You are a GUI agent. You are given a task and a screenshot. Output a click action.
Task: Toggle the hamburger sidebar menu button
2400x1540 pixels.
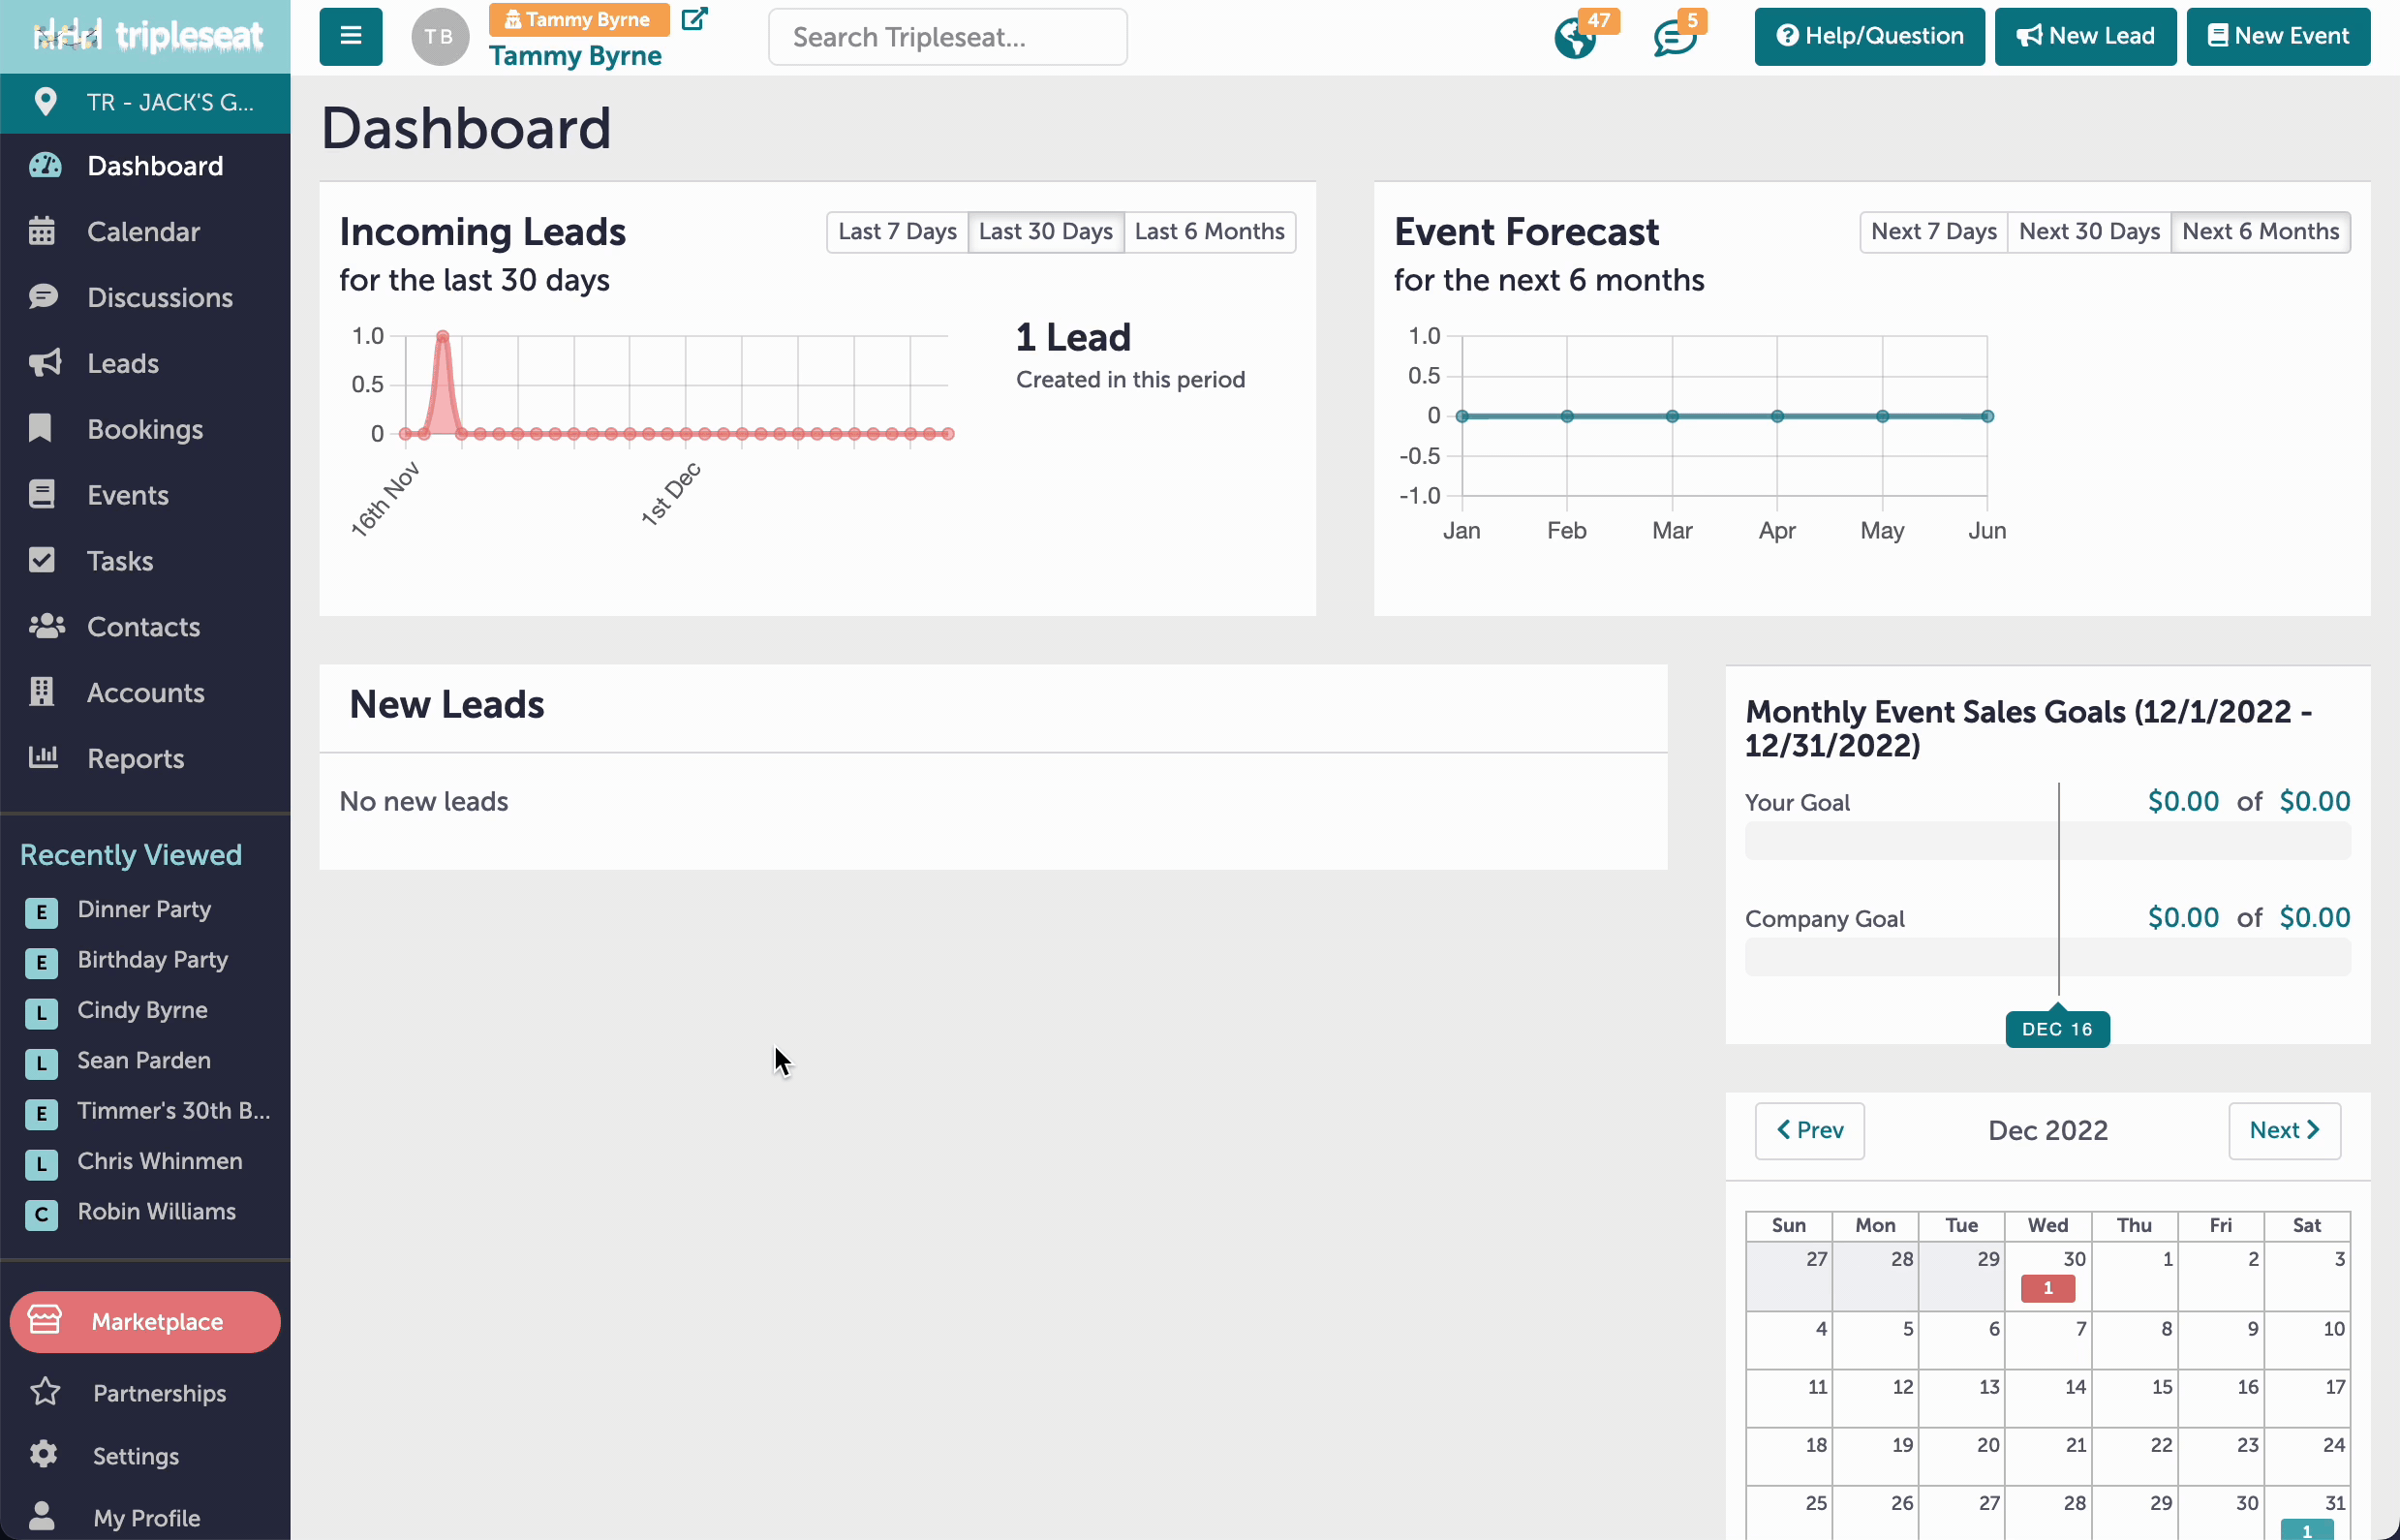click(x=350, y=37)
